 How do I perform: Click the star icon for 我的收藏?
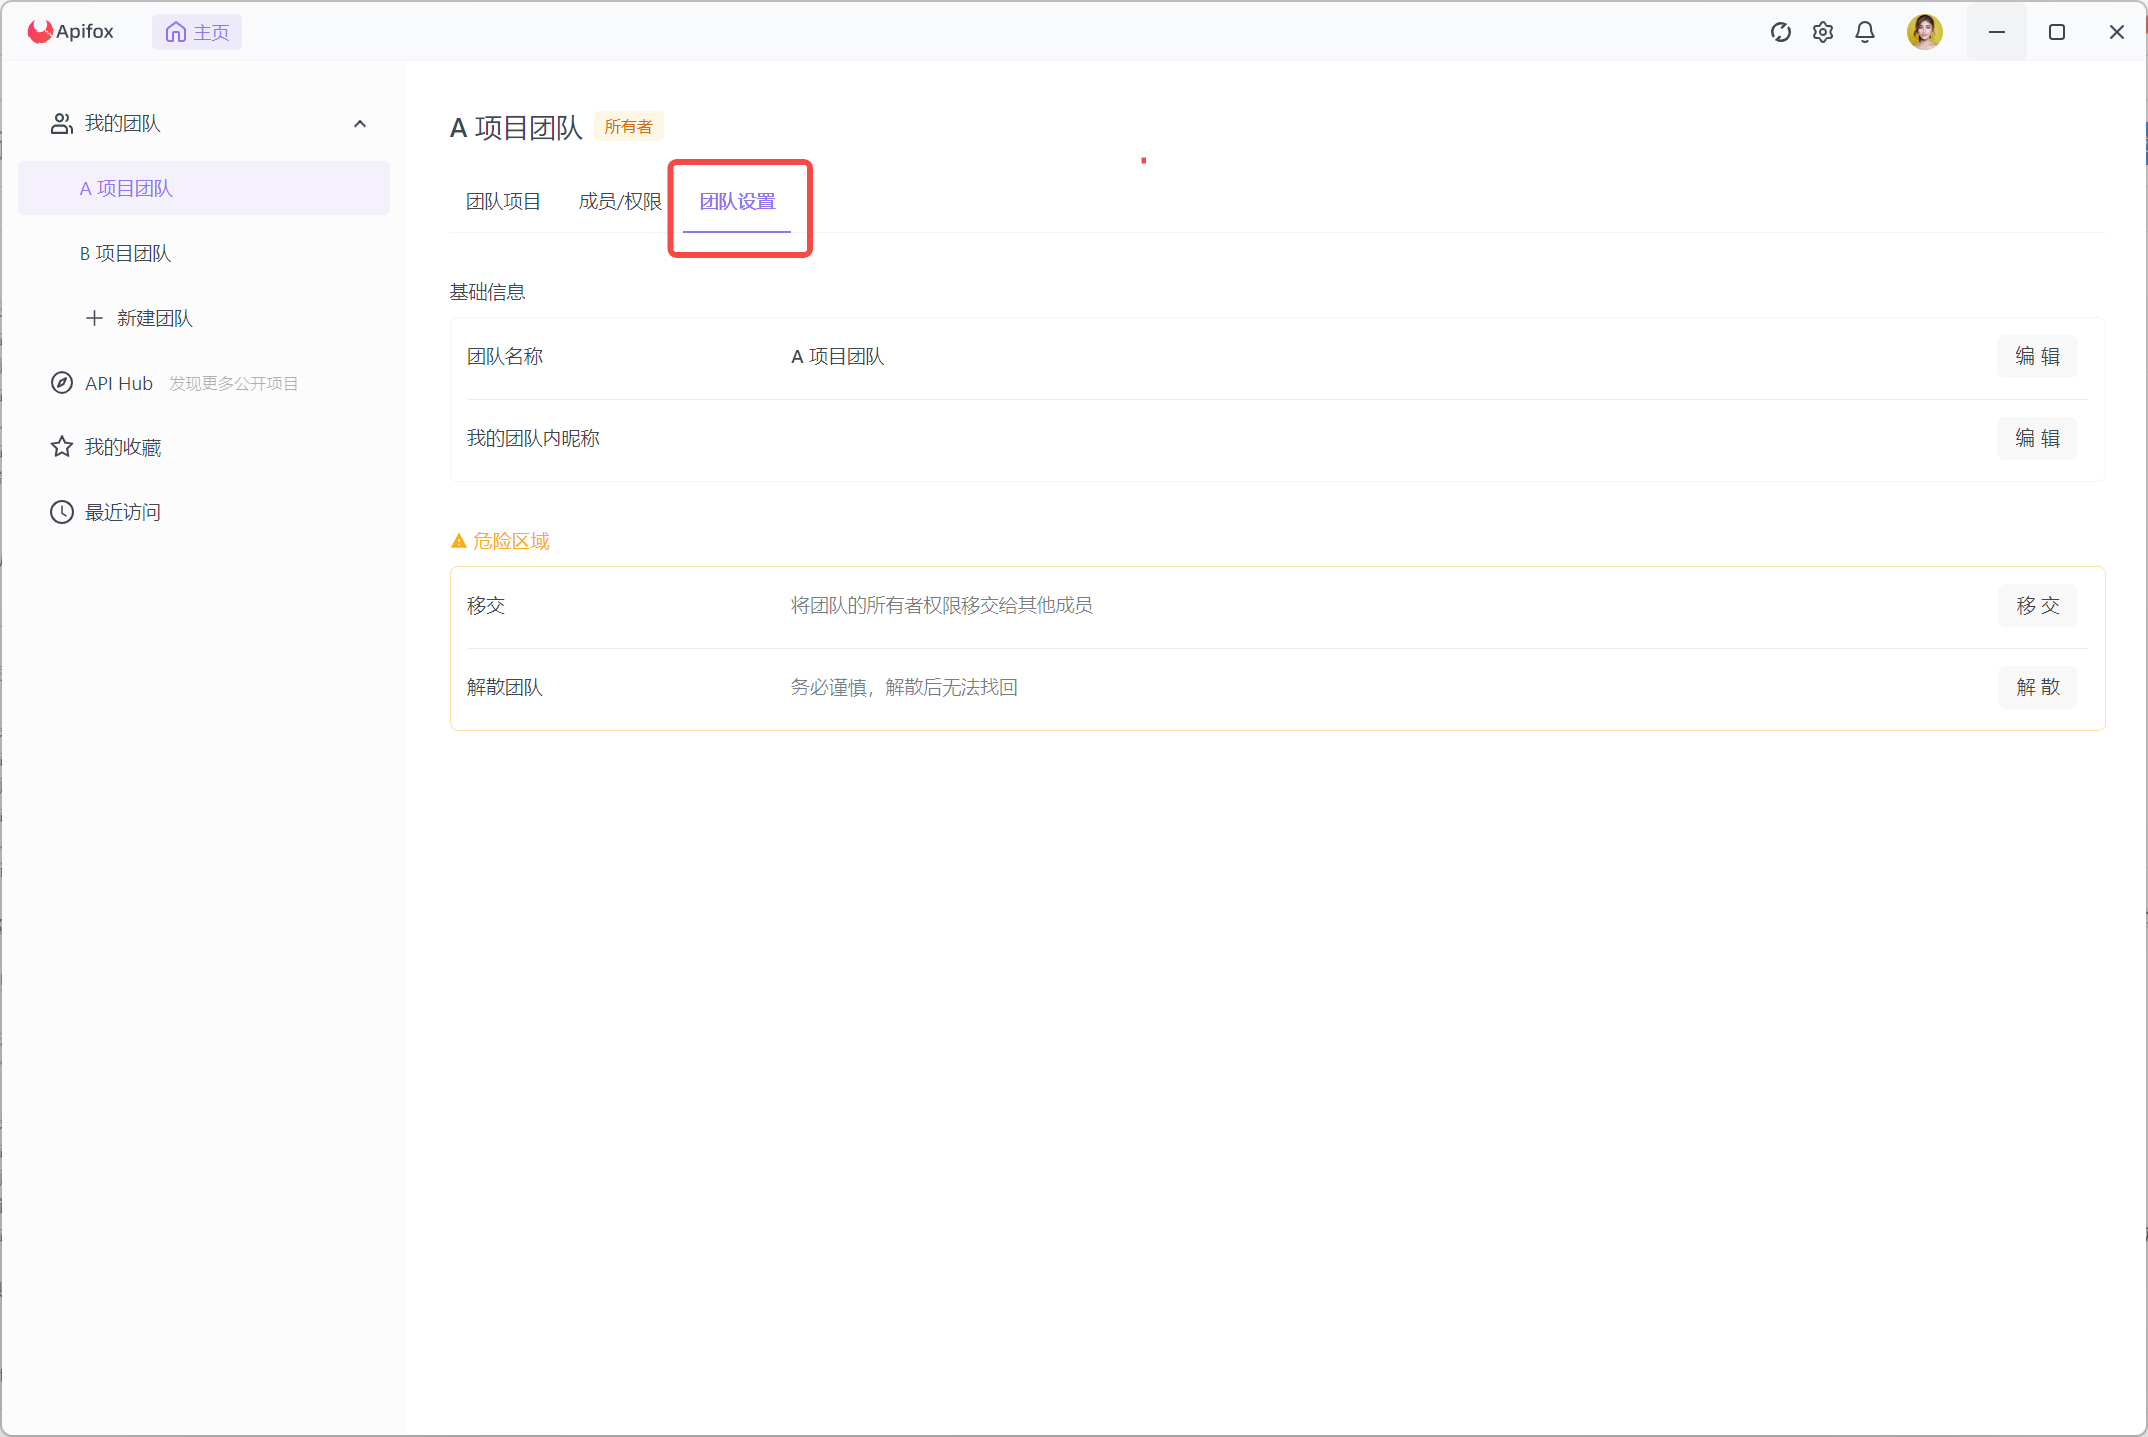62,447
